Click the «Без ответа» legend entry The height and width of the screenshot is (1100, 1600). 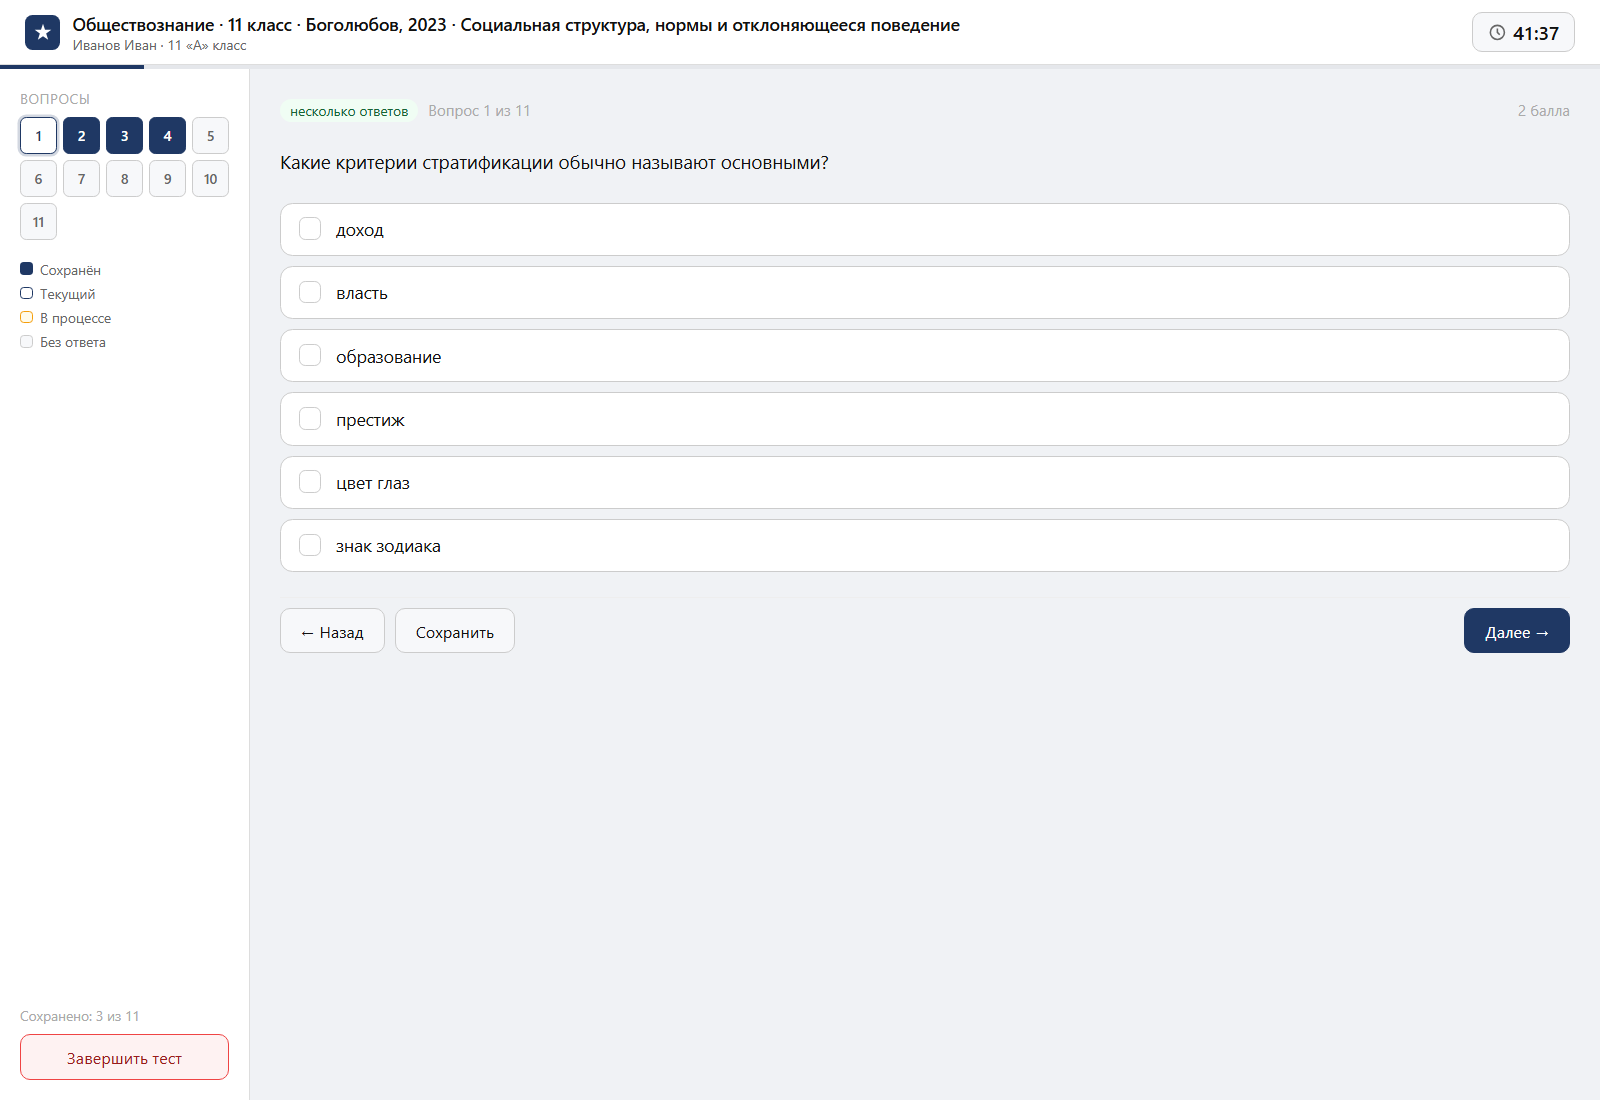pyautogui.click(x=63, y=342)
